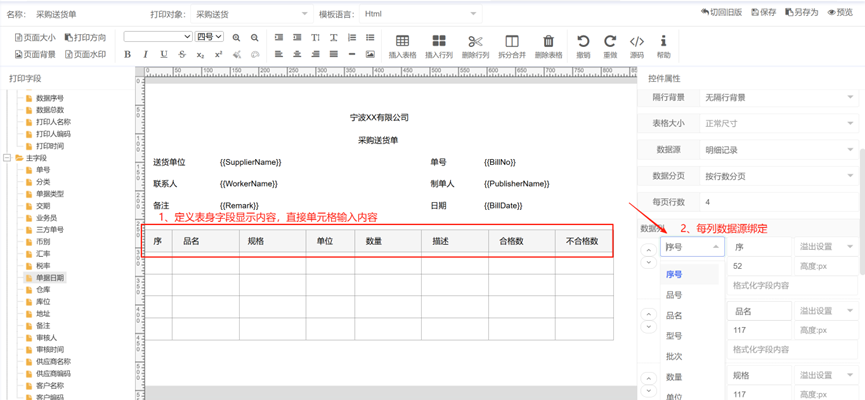
Task: Open the 数据源 明细记录 dropdown
Action: [778, 150]
